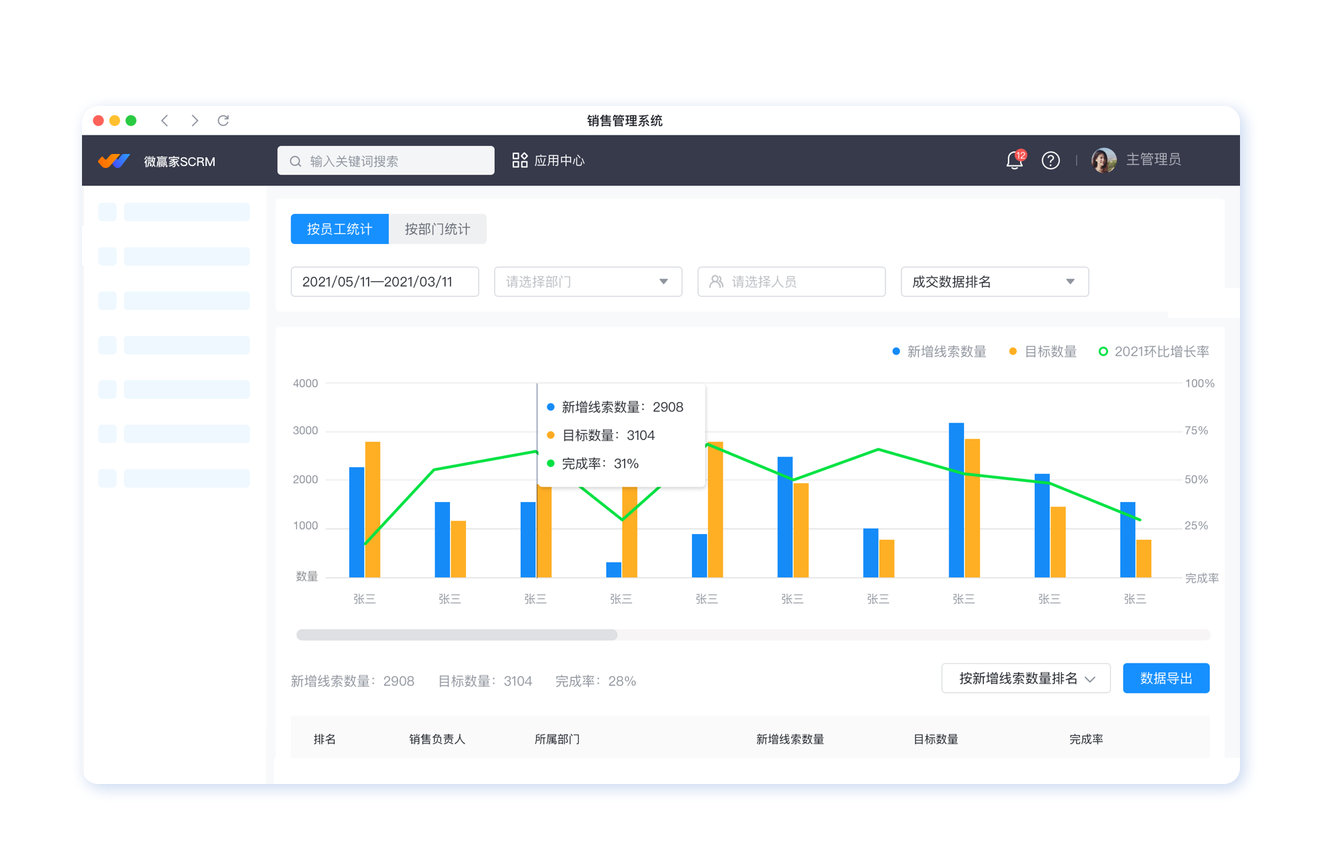
Task: Open the 应用中心 grid icon
Action: (x=520, y=160)
